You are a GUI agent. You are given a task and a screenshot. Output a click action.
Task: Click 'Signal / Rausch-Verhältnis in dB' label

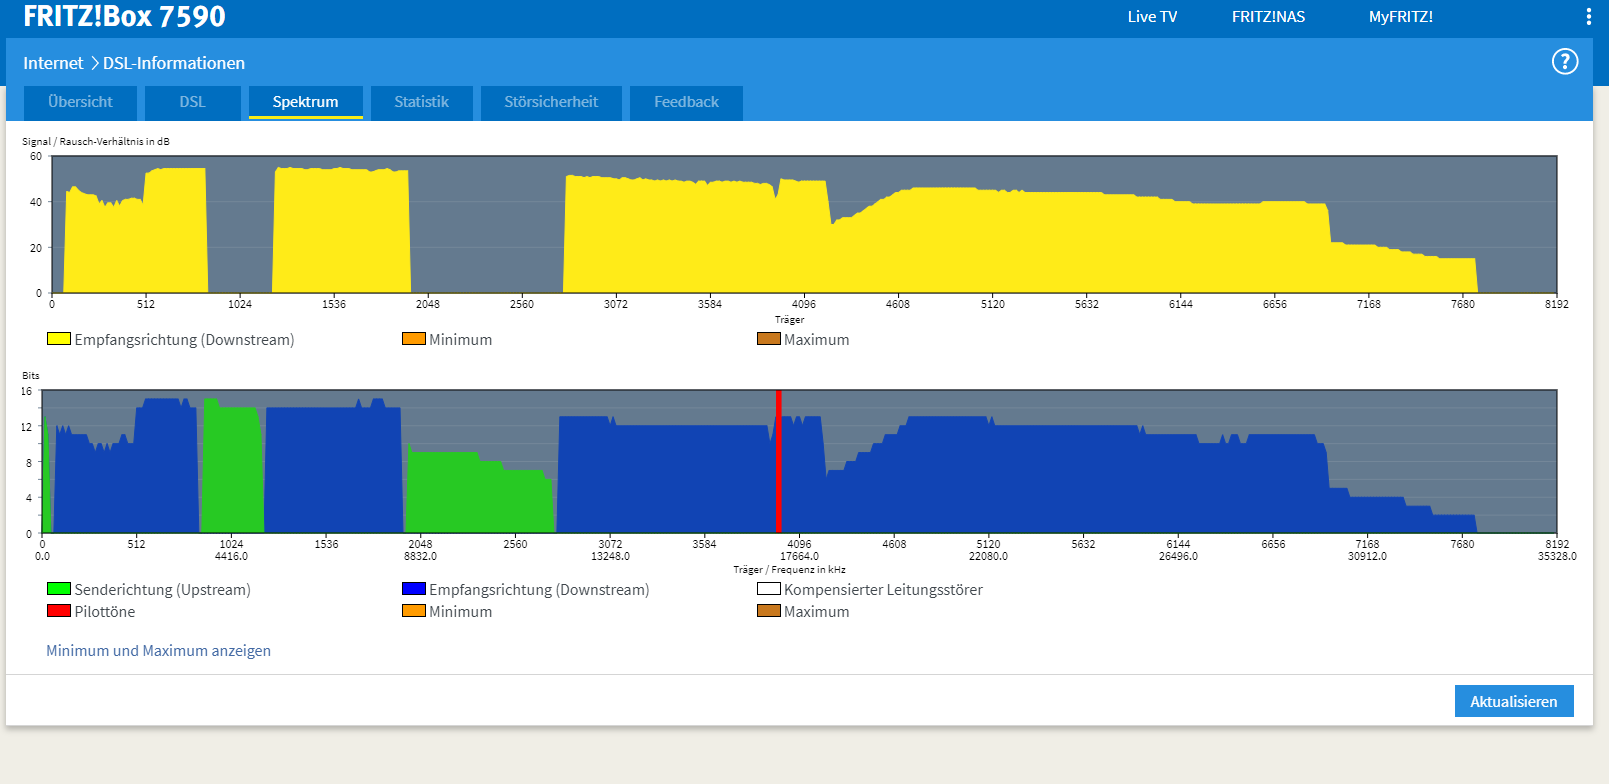[96, 142]
